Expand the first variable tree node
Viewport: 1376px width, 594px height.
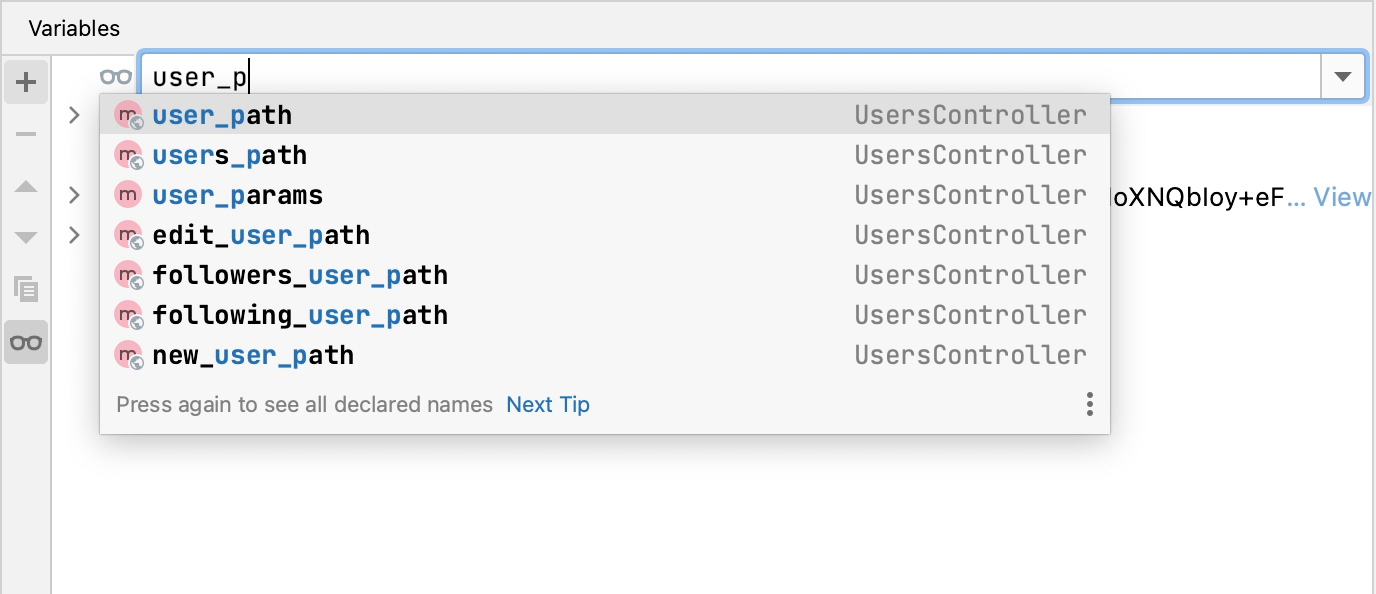tap(74, 115)
